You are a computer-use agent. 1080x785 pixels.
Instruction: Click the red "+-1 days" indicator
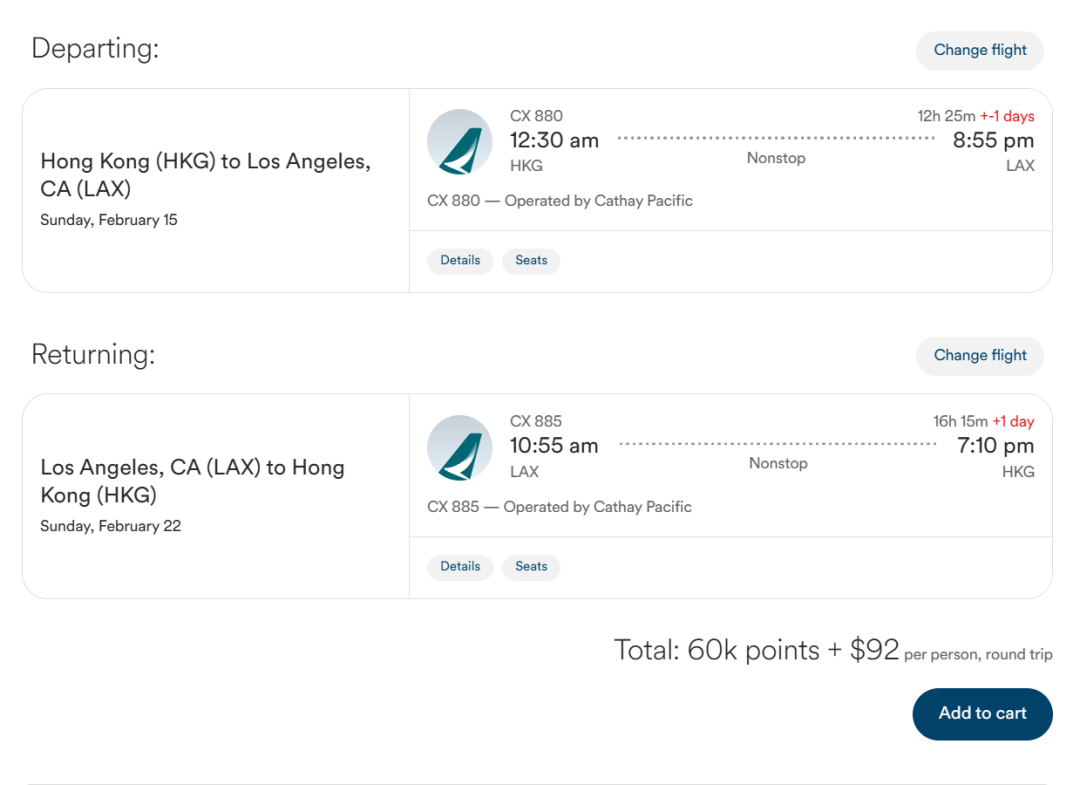[x=1007, y=116]
